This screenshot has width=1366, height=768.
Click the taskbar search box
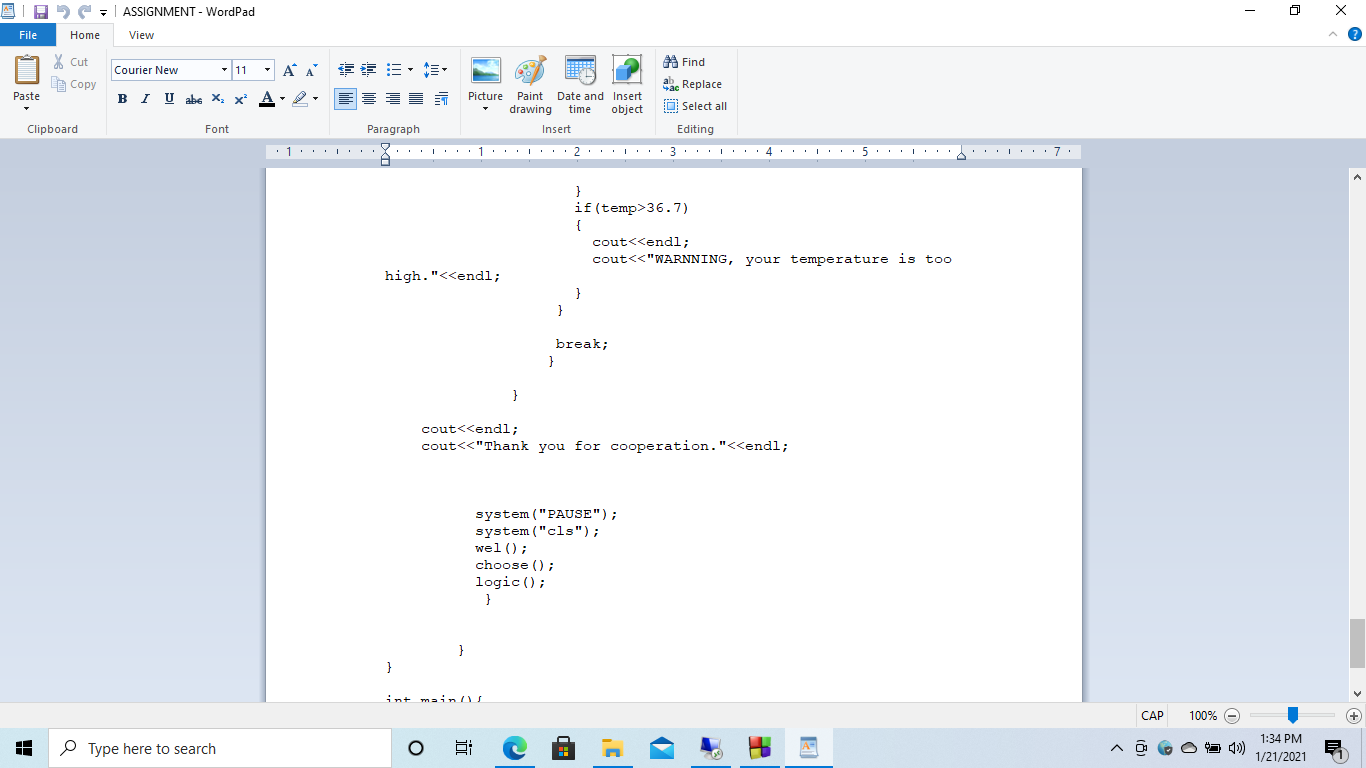pyautogui.click(x=220, y=748)
